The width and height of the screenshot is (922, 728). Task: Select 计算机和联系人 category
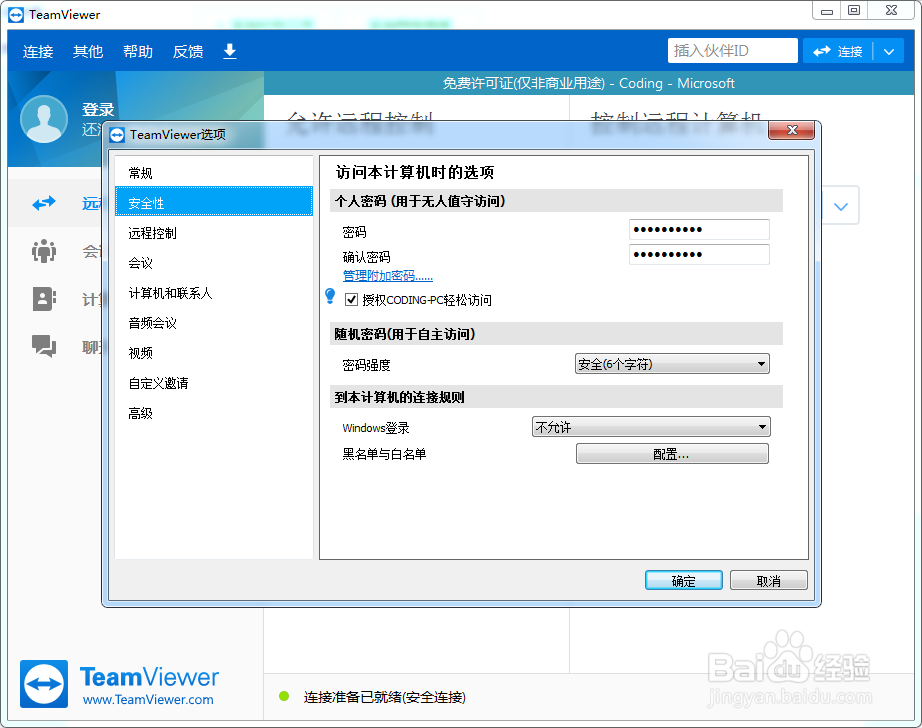(214, 293)
